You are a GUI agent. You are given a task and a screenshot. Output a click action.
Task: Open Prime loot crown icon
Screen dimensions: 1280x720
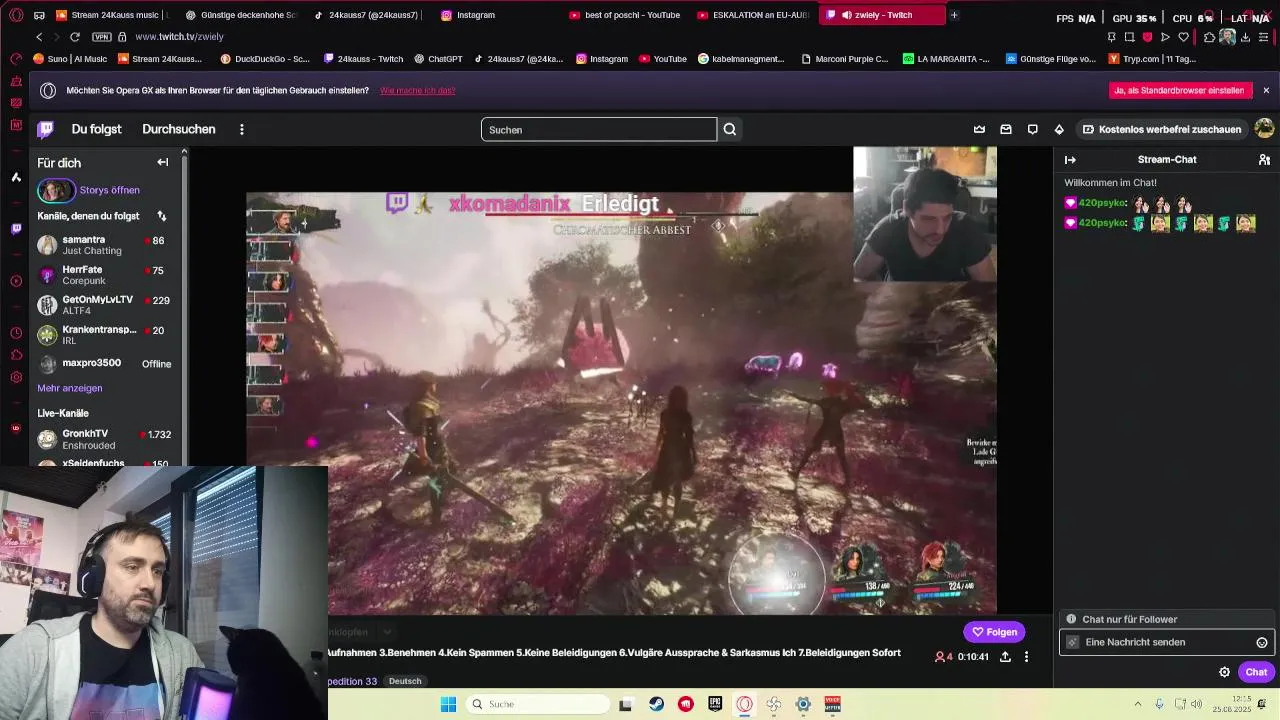[x=979, y=129]
